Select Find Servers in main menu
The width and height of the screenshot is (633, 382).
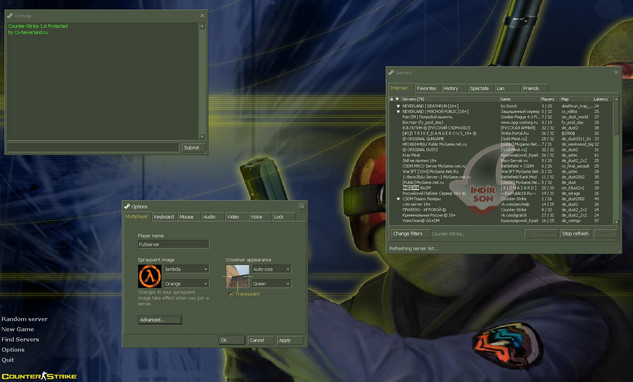(x=20, y=340)
